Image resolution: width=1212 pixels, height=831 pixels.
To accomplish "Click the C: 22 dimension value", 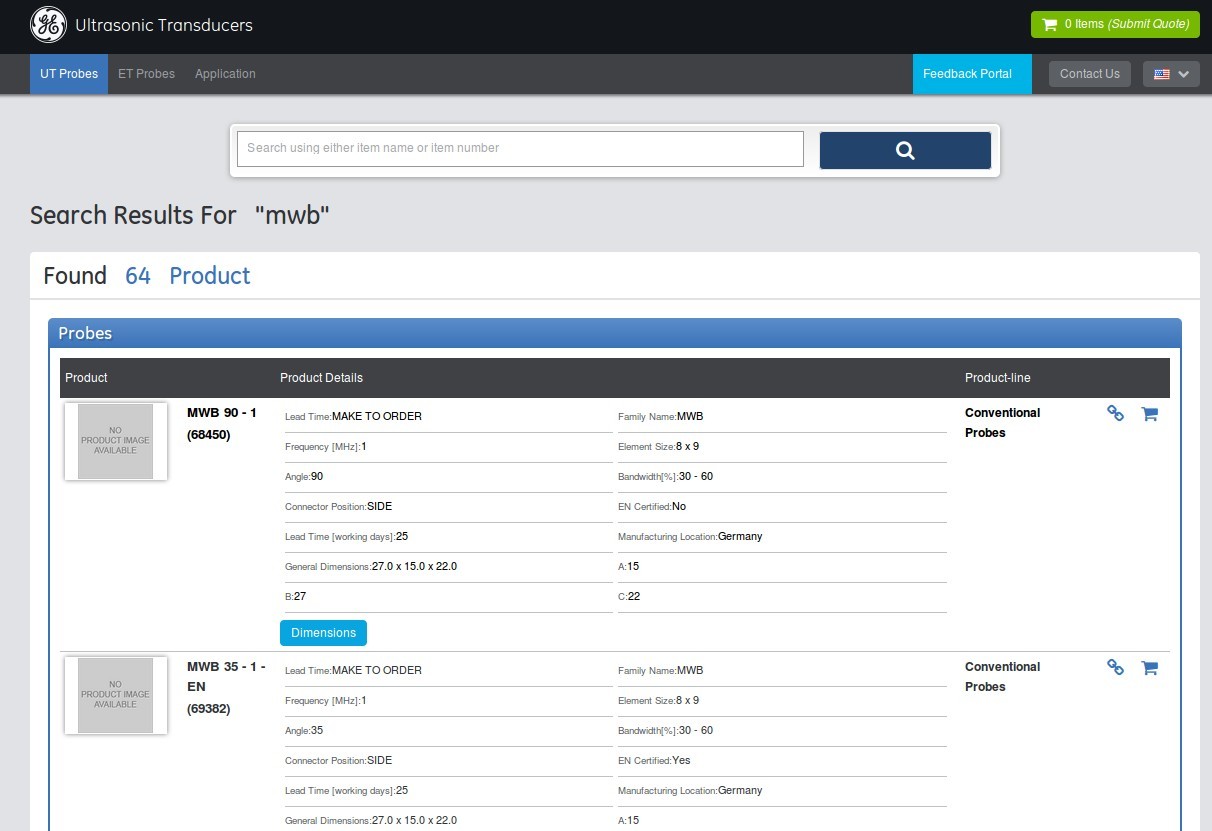I will click(634, 597).
